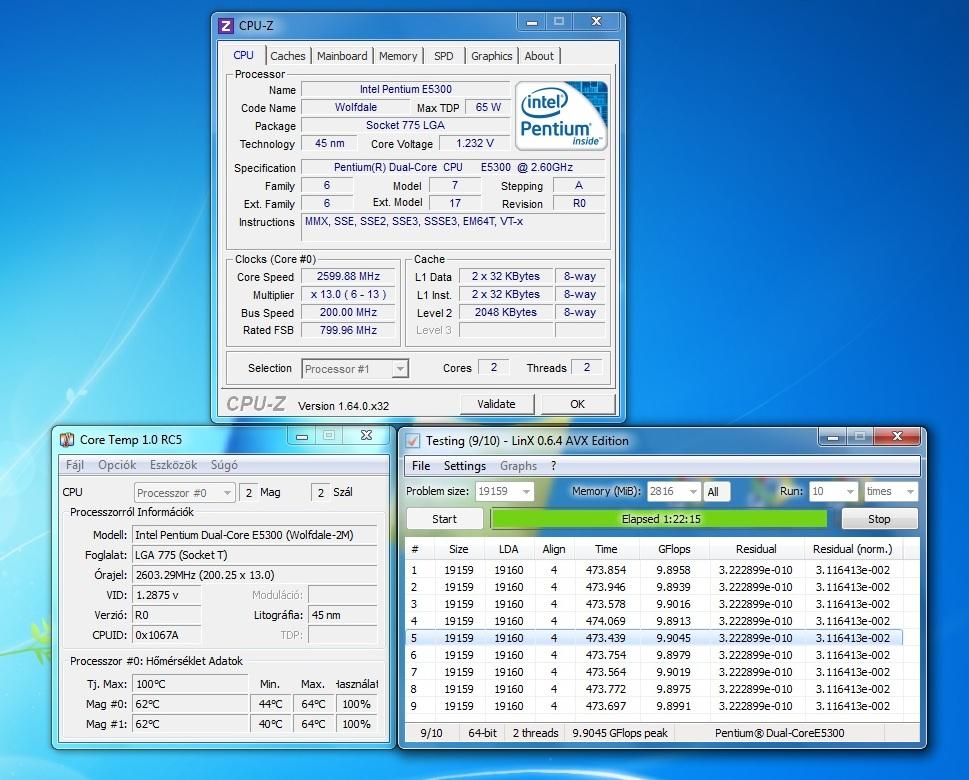Switch to the Caches tab in CPU-Z
Screen dimensions: 969x780
pyautogui.click(x=287, y=56)
